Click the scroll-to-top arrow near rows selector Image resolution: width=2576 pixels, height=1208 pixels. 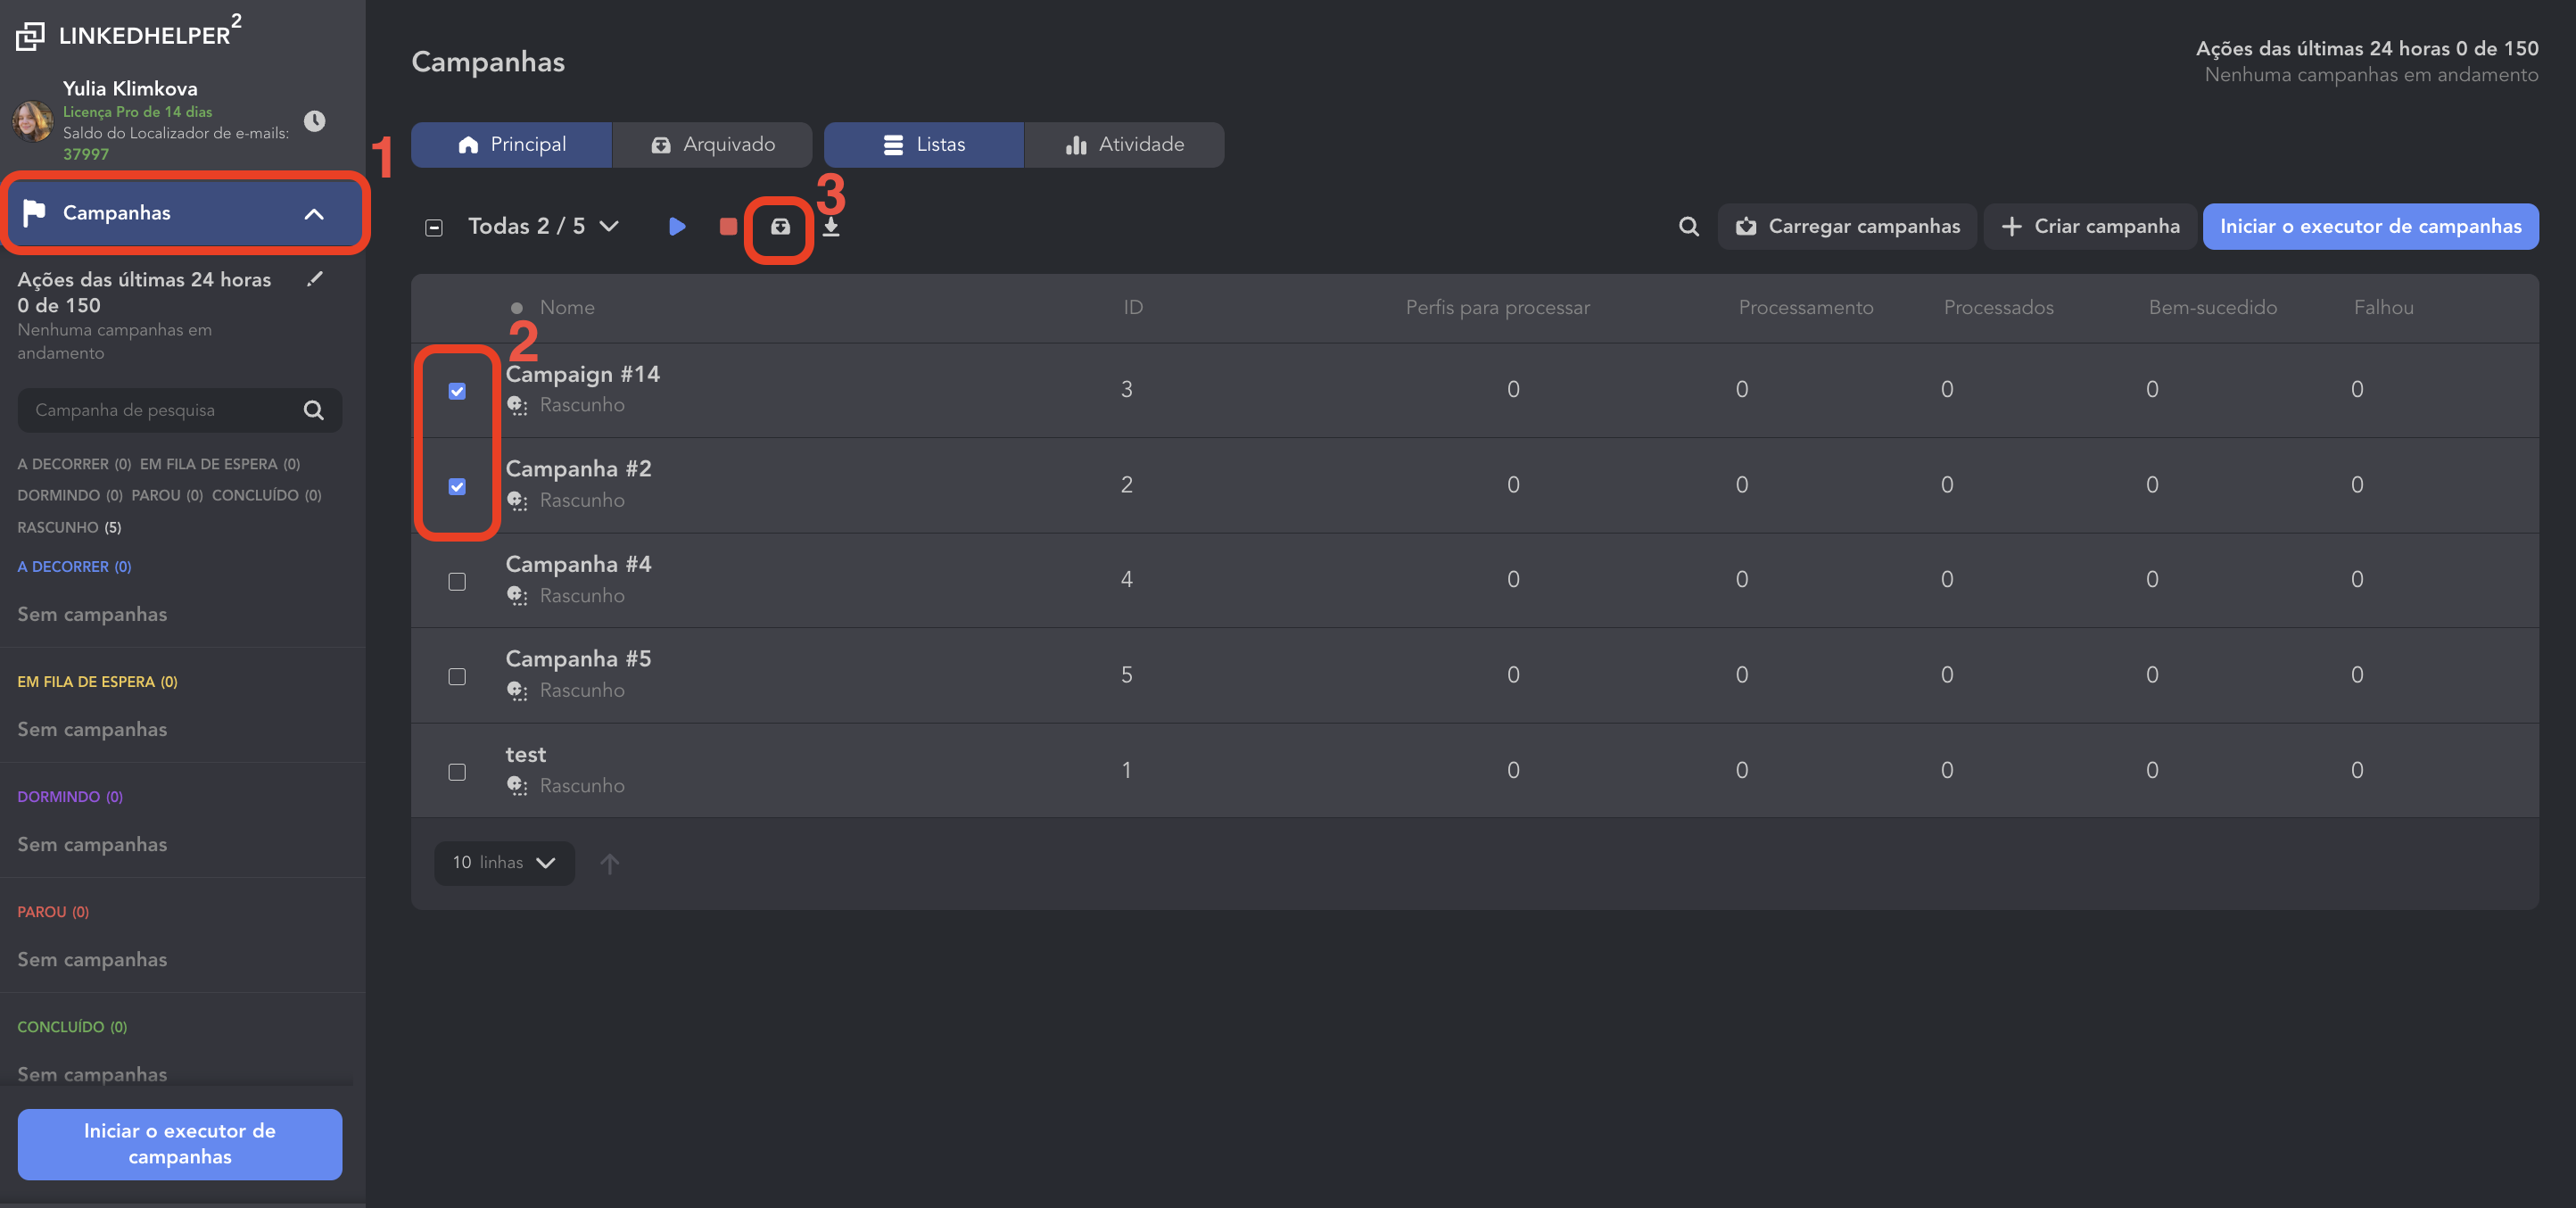pos(609,863)
